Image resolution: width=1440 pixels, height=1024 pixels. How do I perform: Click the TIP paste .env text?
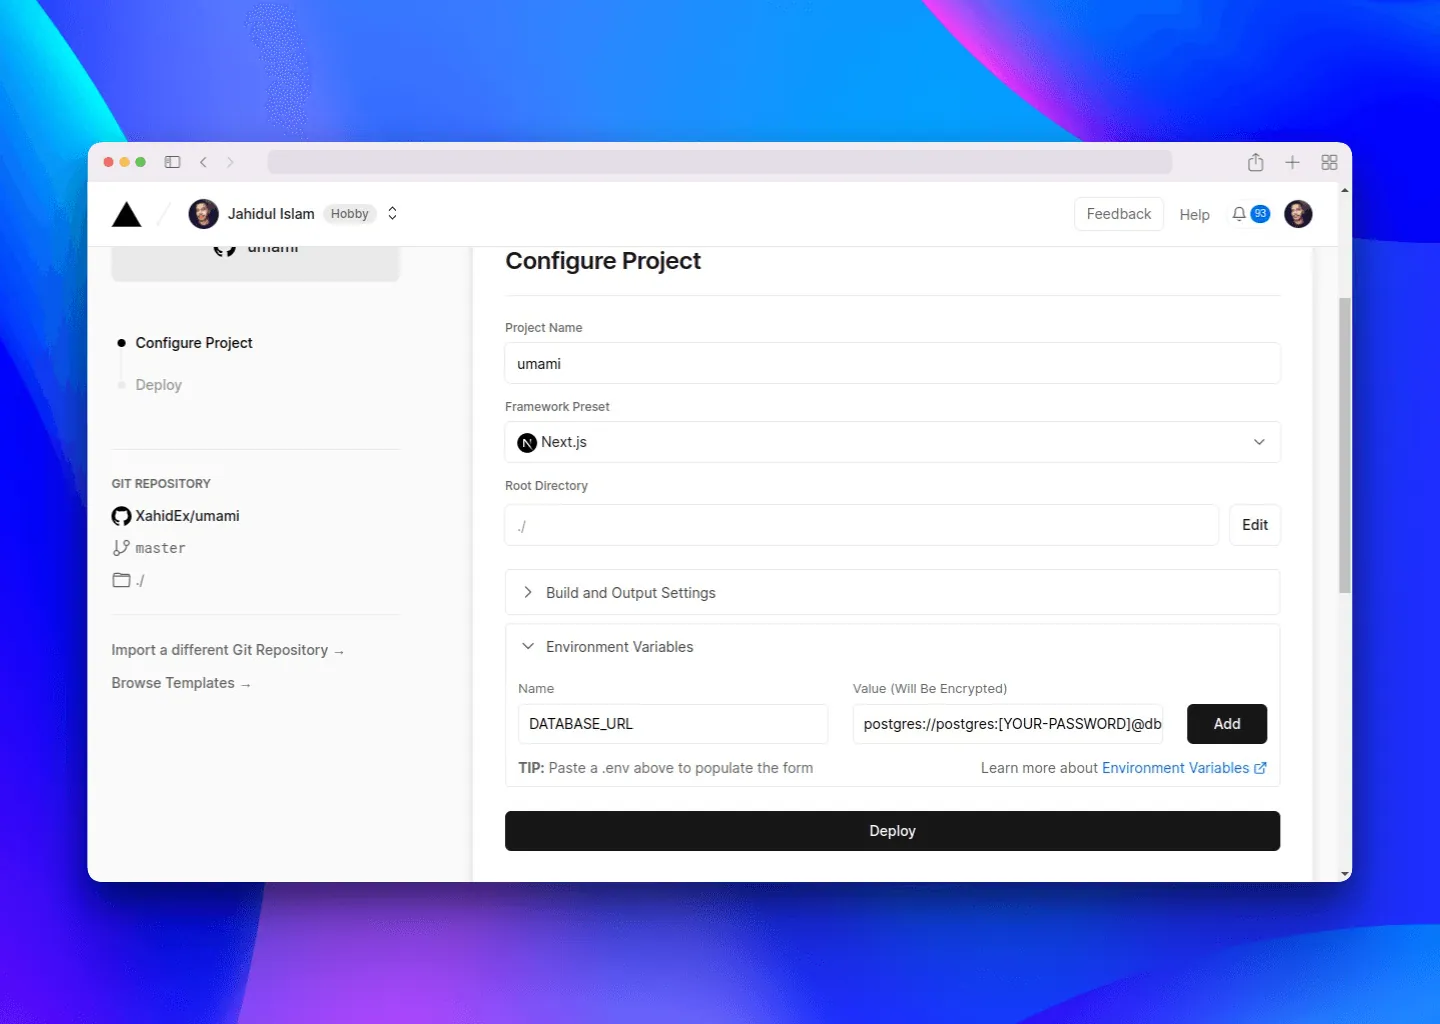666,768
